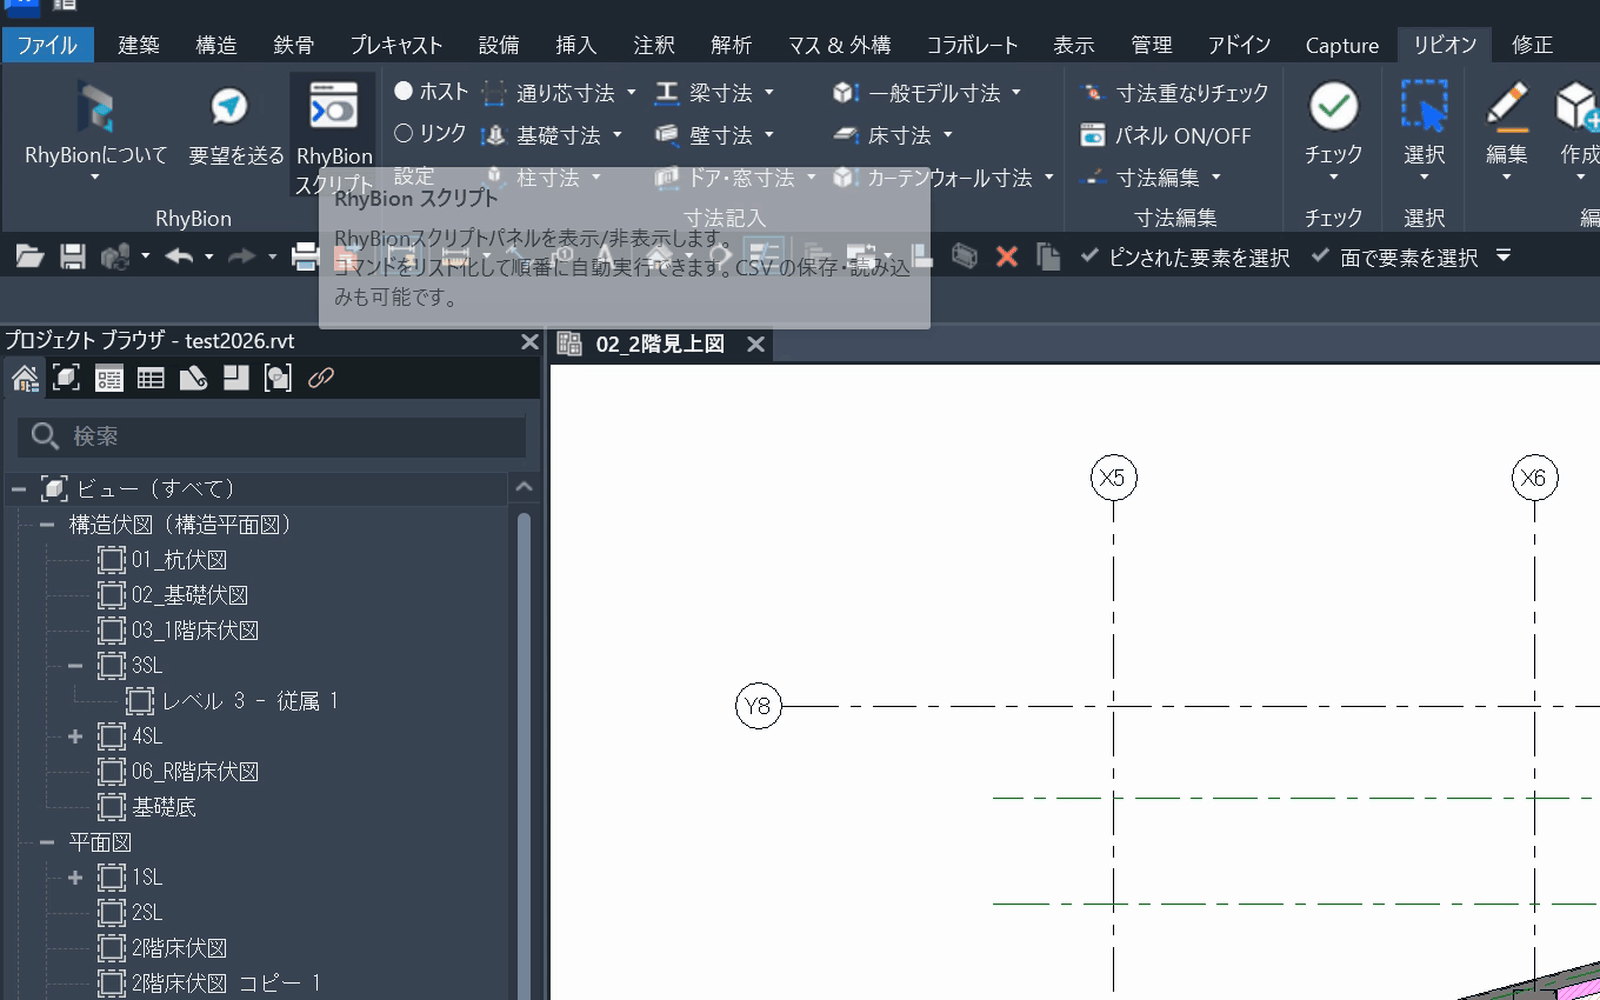Collapse the 構造伏図 (構造平面図) group
Screen dimensions: 1600x1000
46,525
